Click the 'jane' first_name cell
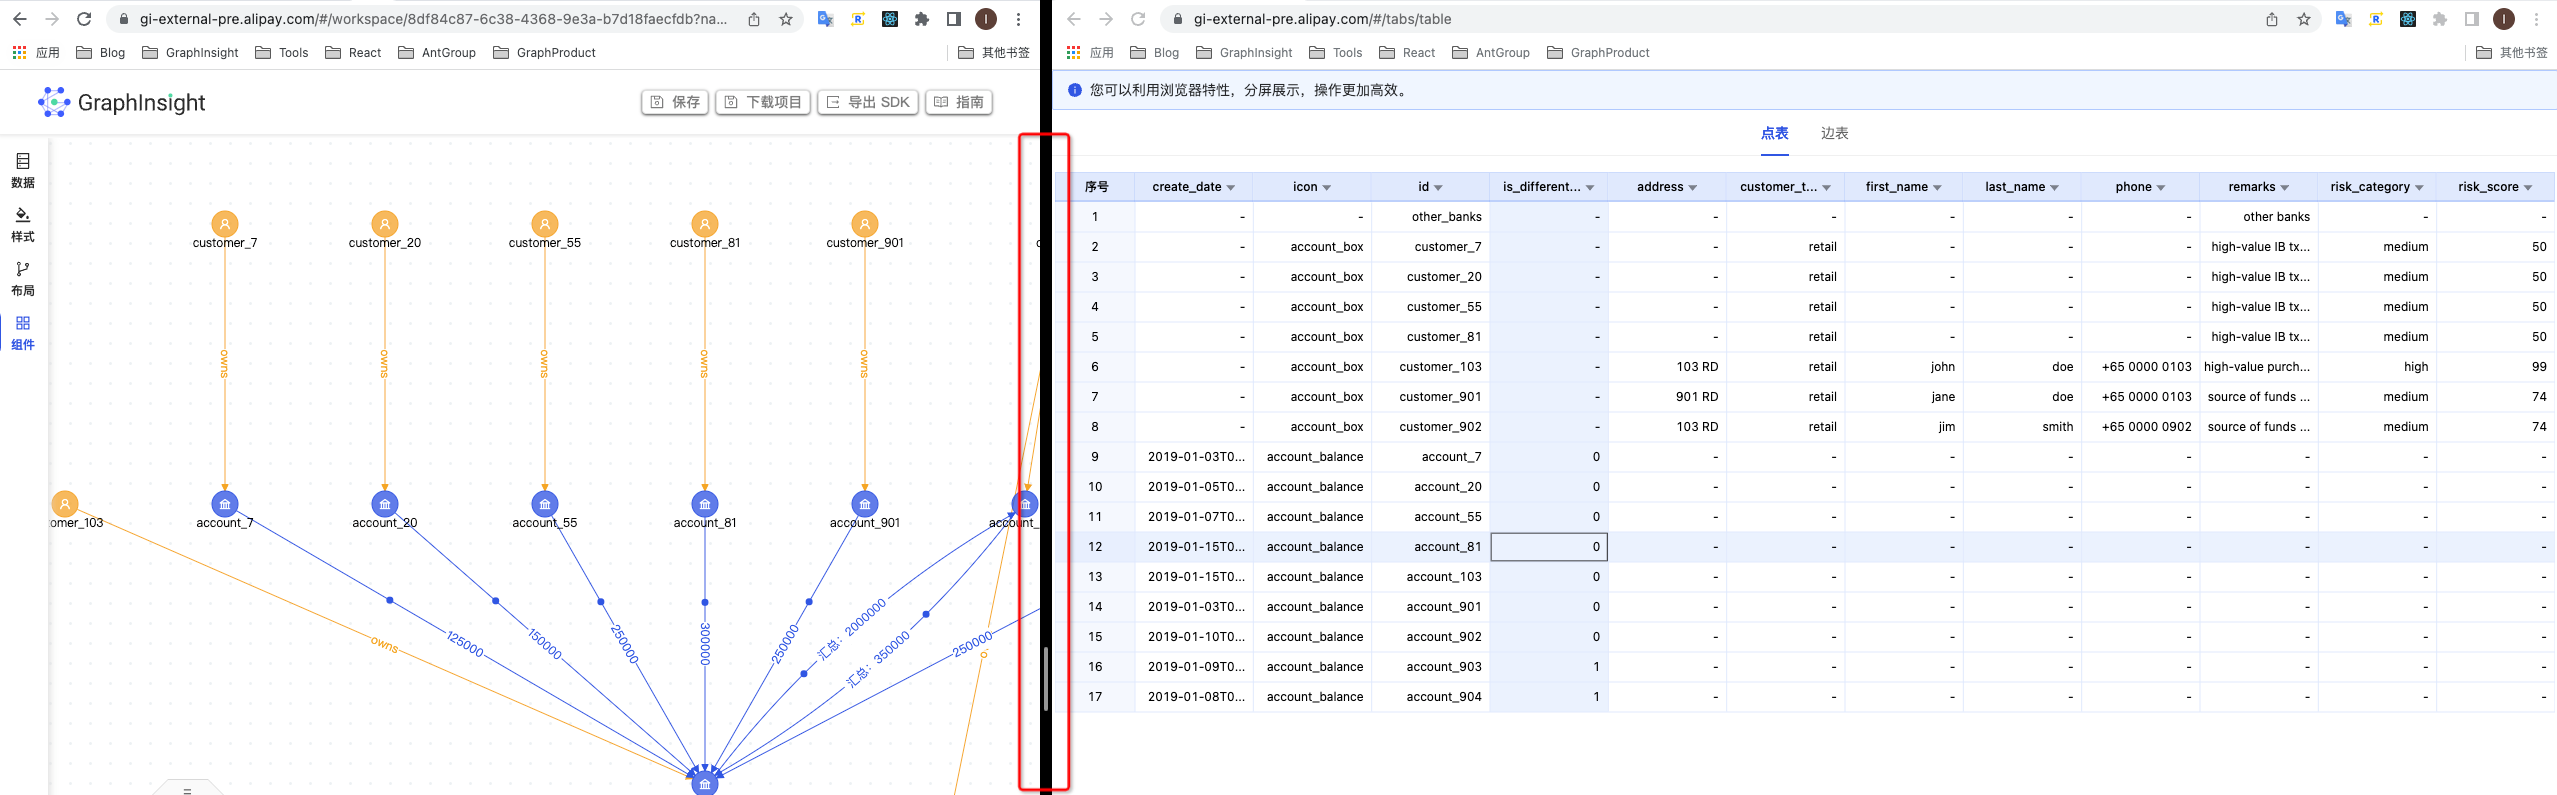 point(1904,397)
